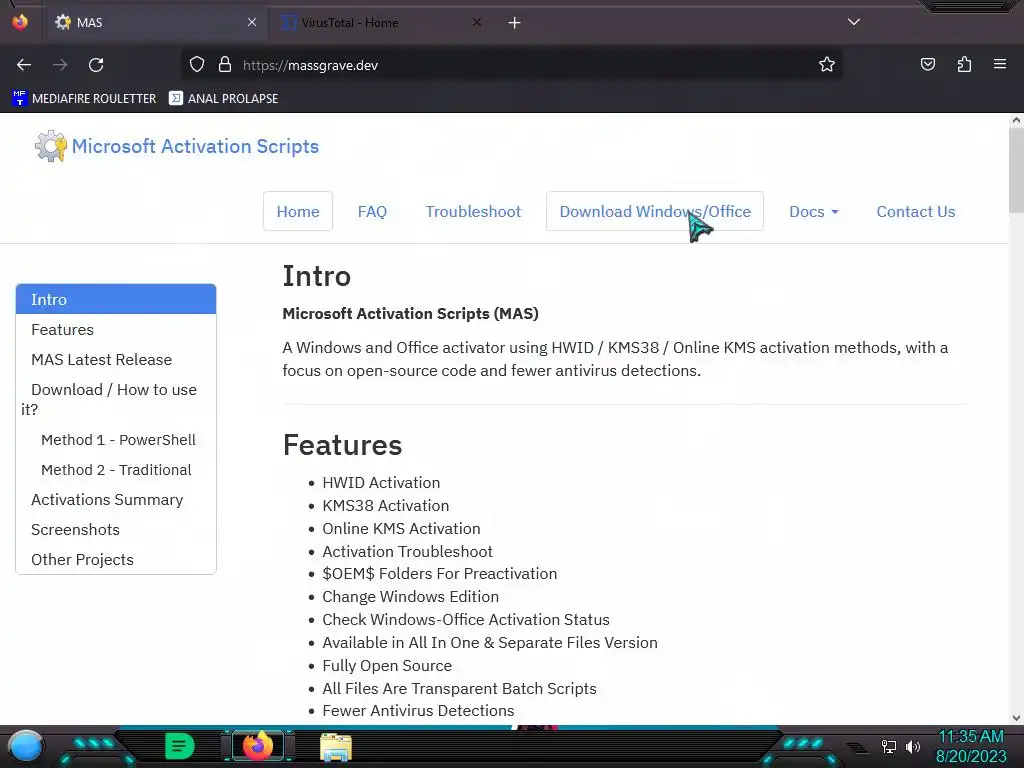Click the browser forward arrow
Screen dimensions: 1024x768
coord(60,65)
